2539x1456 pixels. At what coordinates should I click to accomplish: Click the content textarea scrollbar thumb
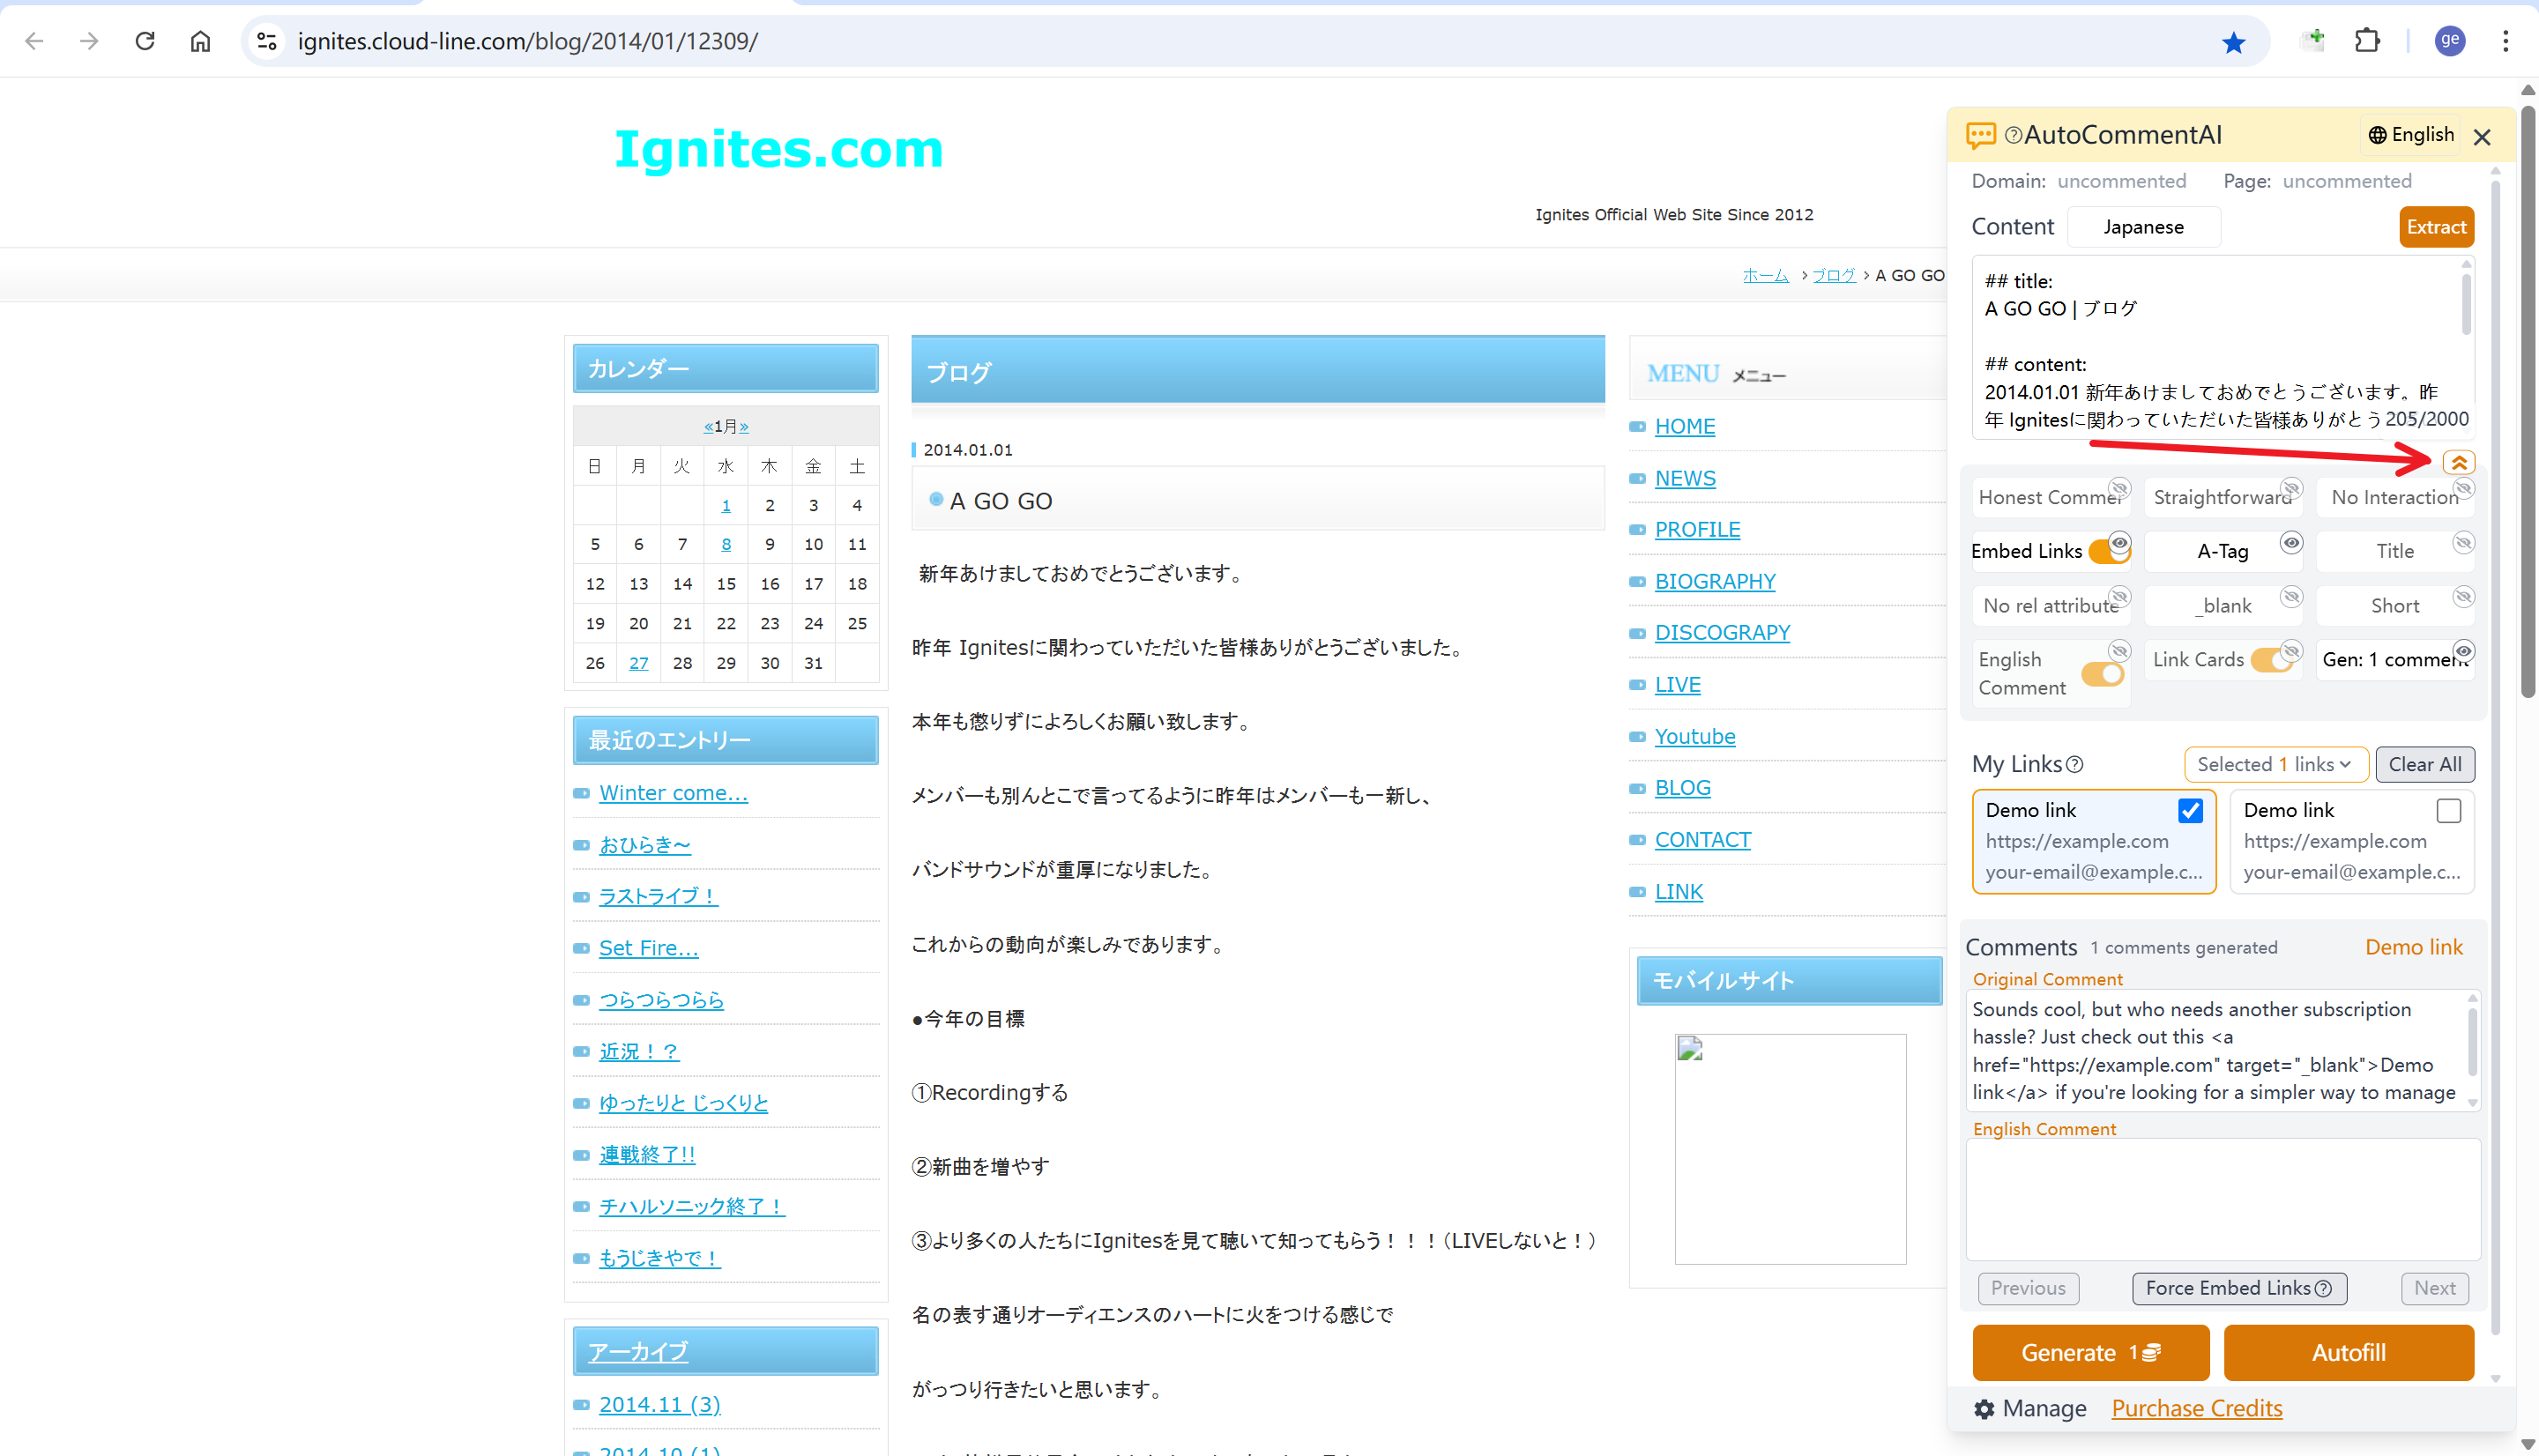(x=2466, y=305)
